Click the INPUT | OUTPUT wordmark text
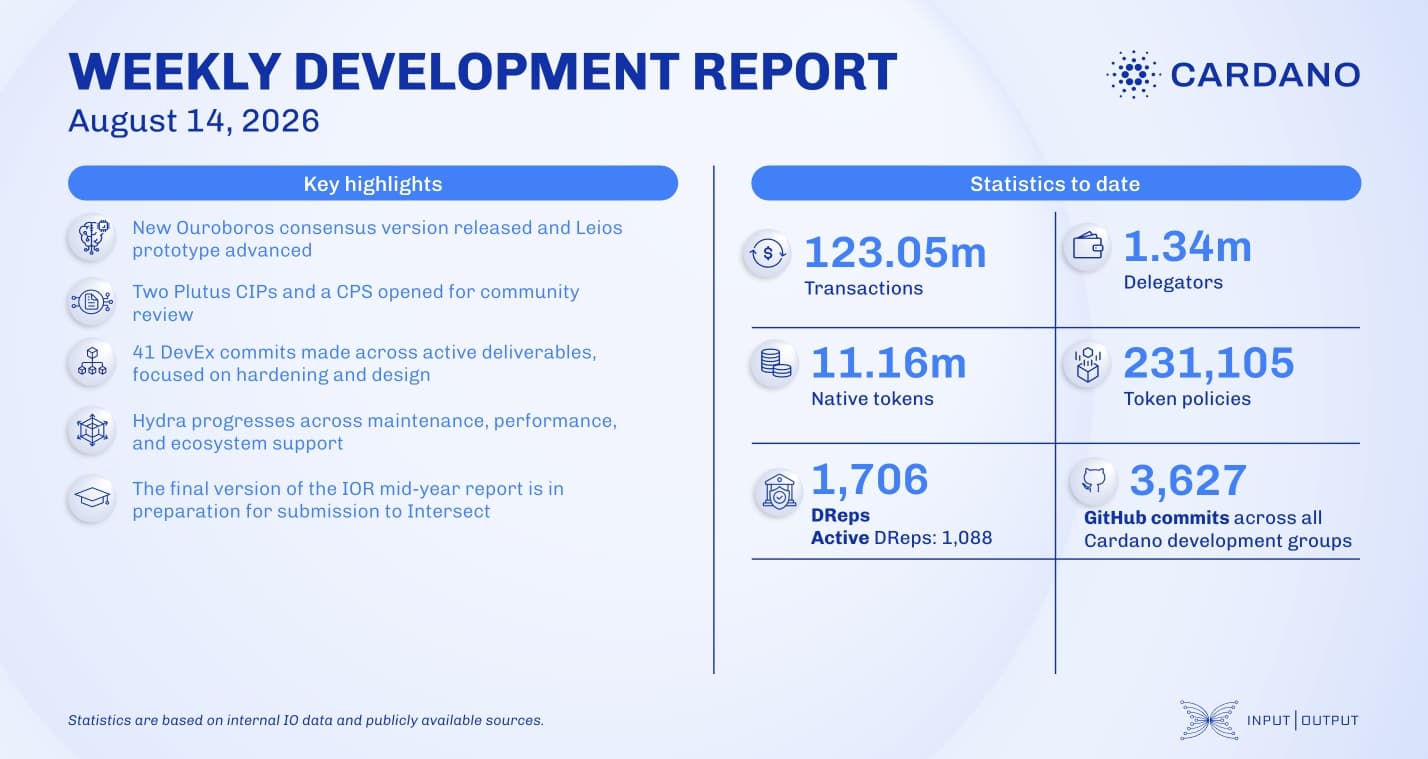1428x759 pixels. [1303, 720]
